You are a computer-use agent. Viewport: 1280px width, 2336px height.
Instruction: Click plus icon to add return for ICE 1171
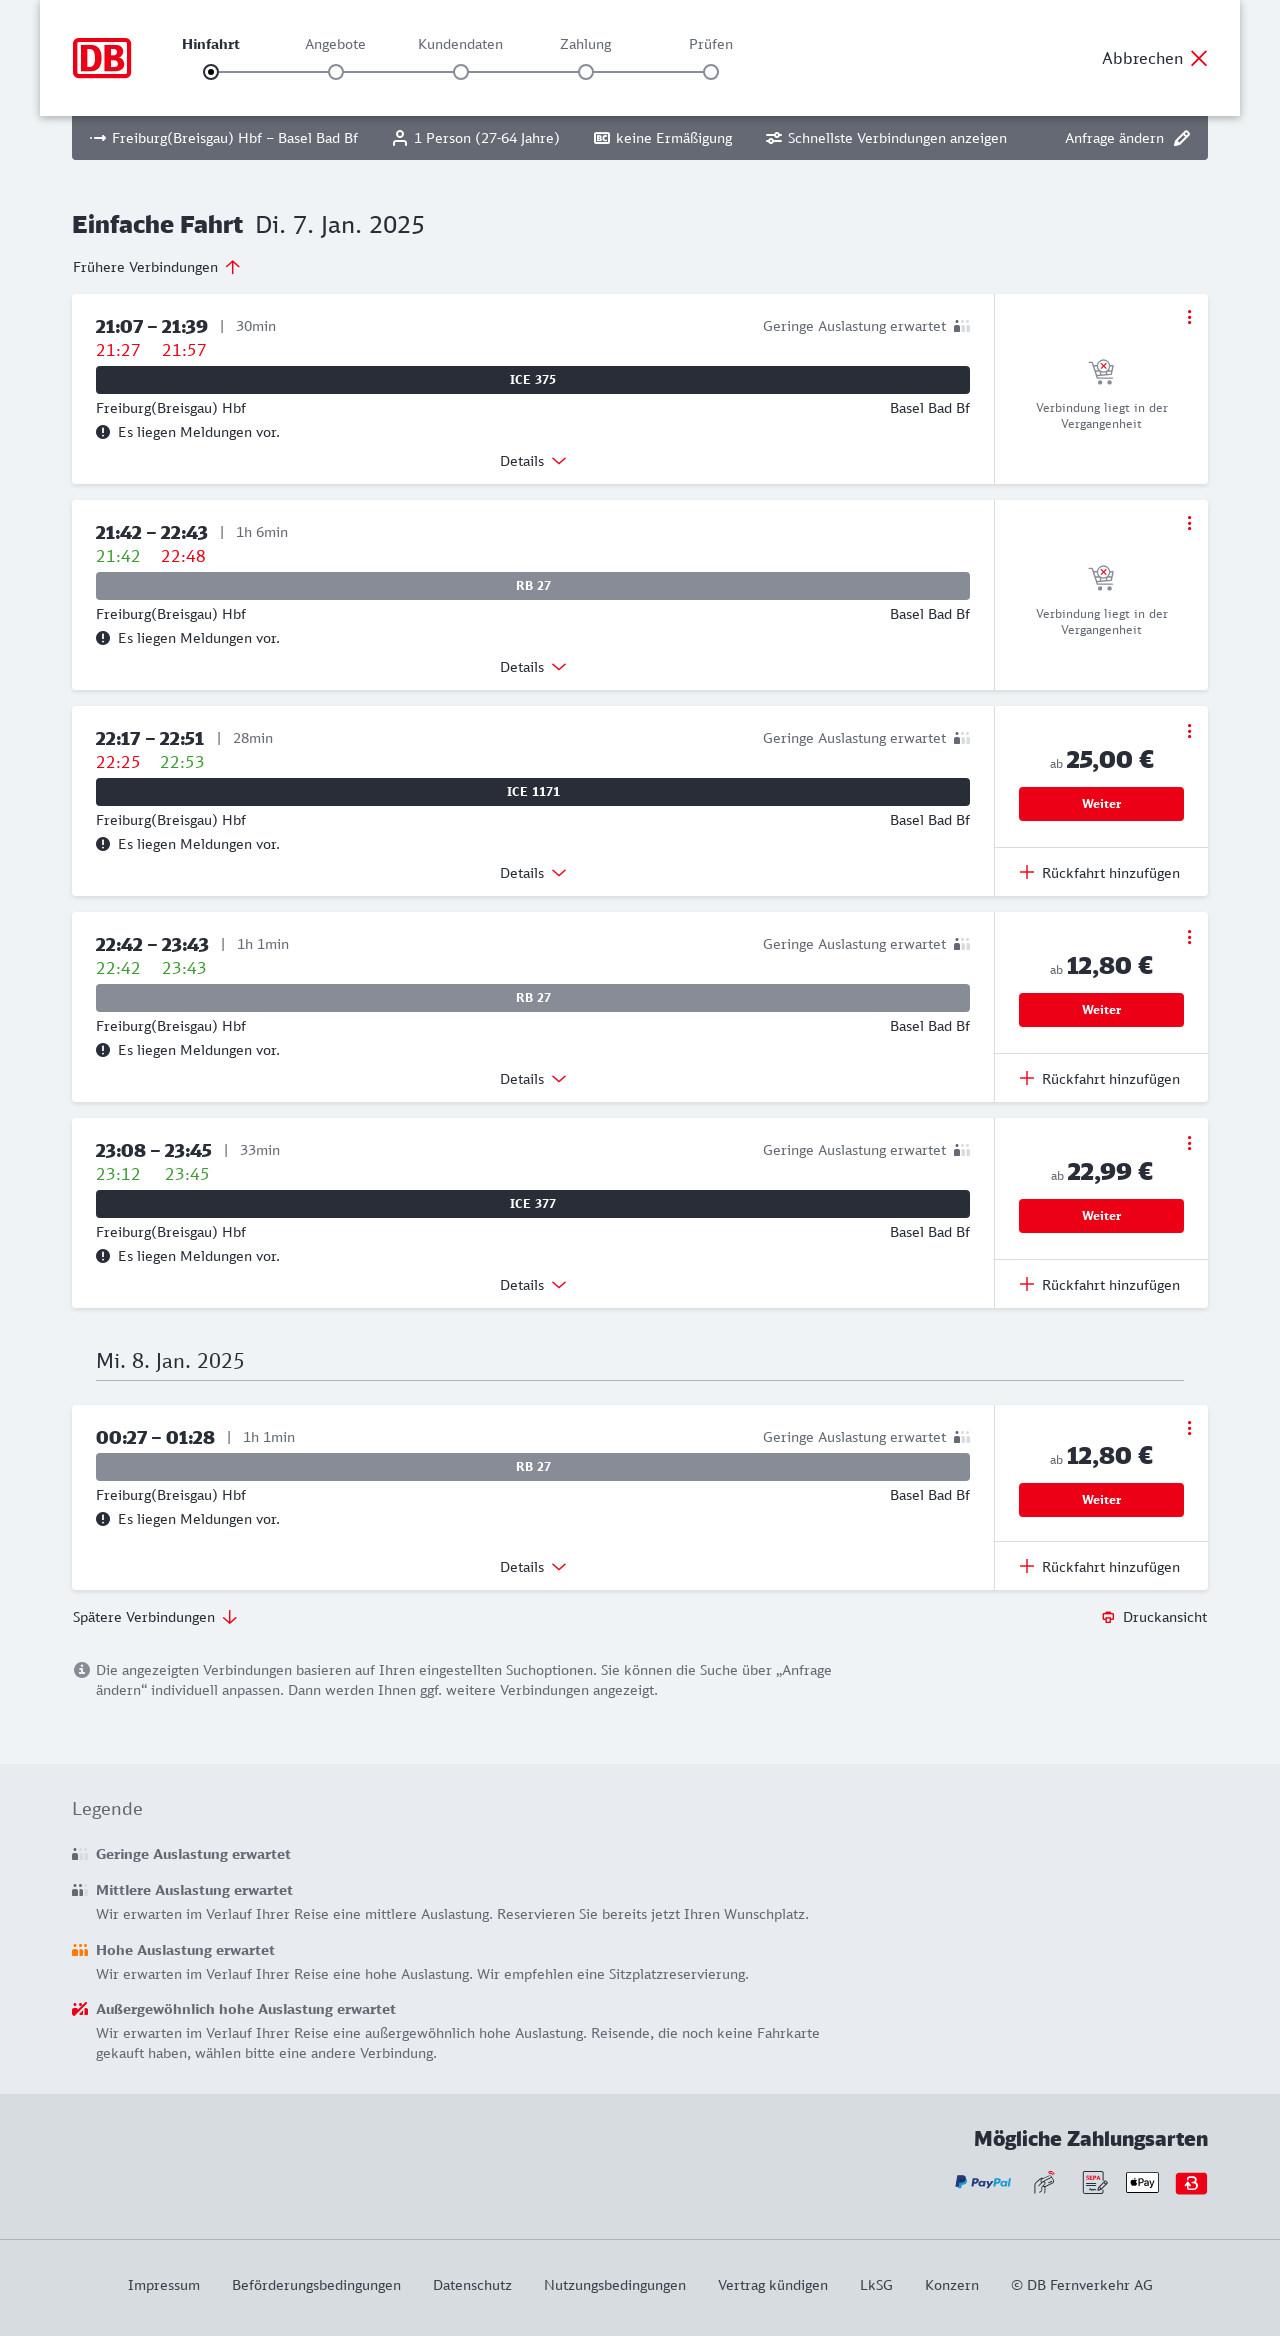click(1027, 872)
